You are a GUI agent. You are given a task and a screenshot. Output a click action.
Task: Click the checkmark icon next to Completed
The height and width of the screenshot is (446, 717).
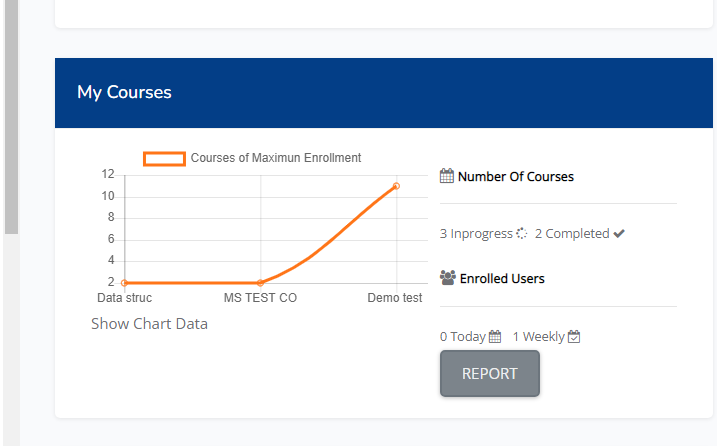click(x=619, y=234)
